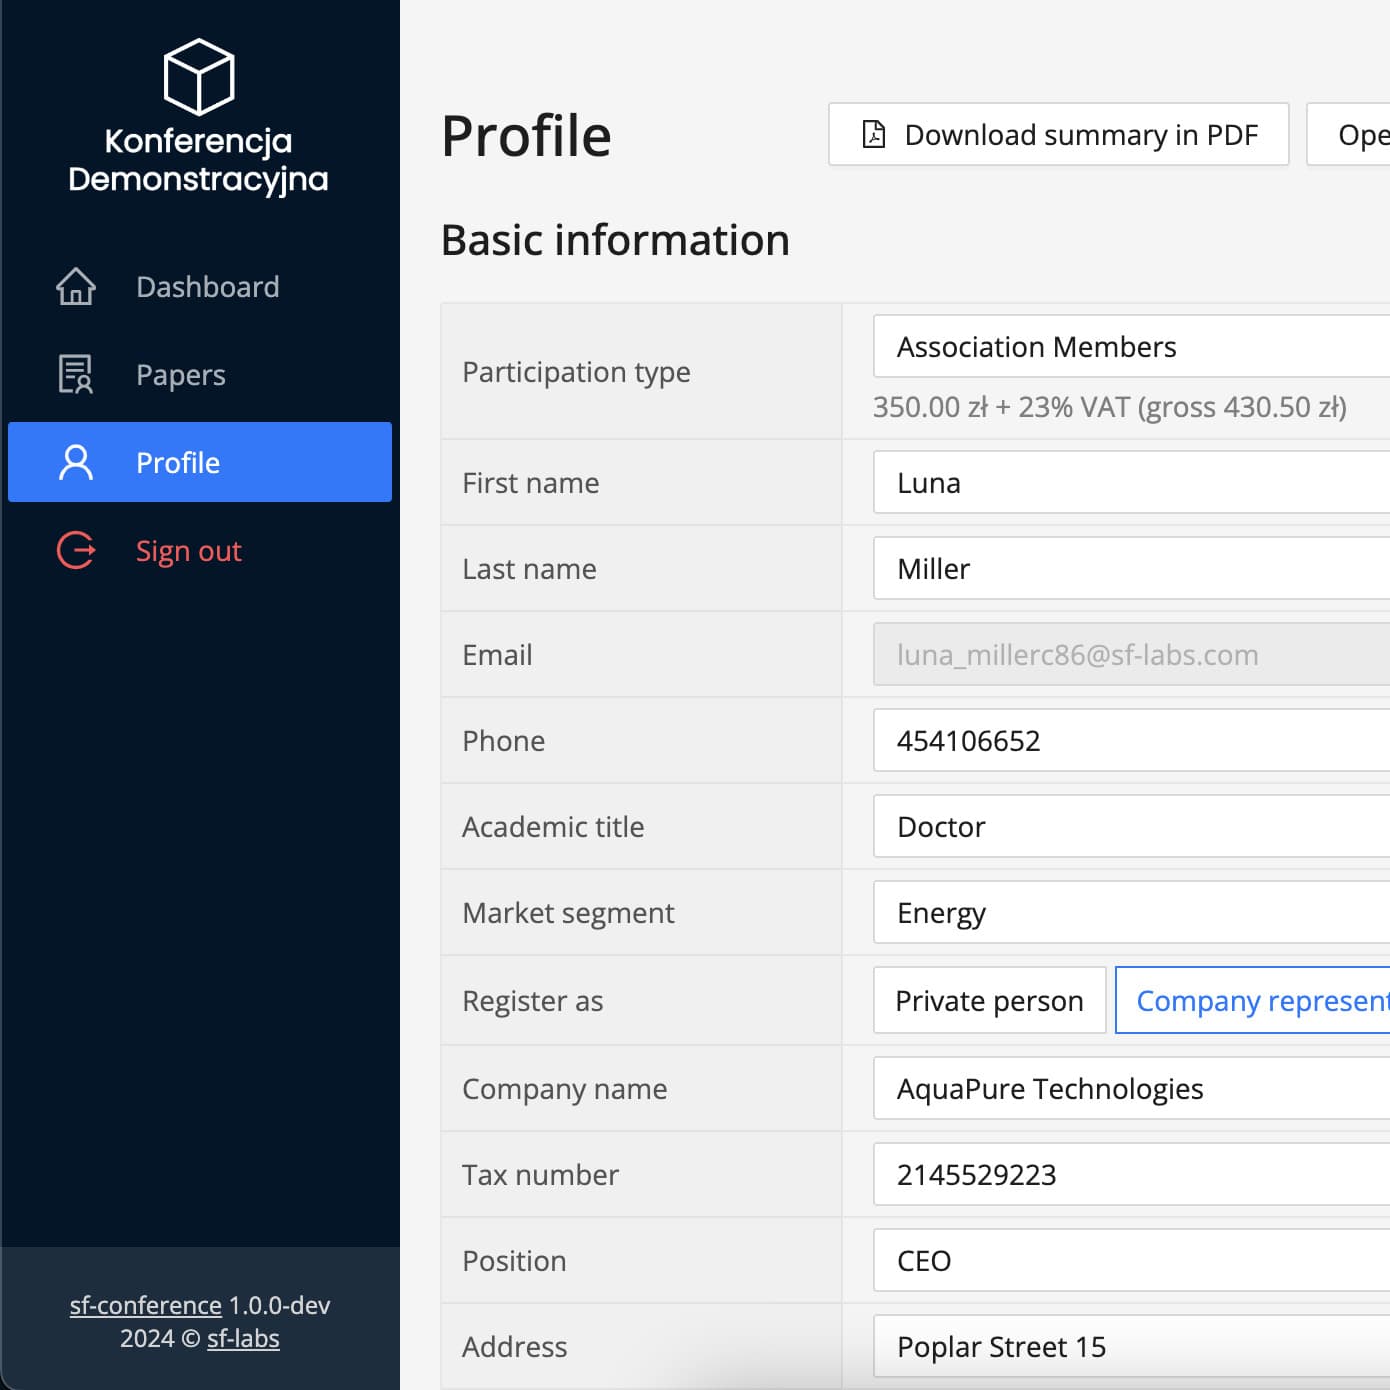Click the Profile page heading
This screenshot has height=1390, width=1390.
point(526,136)
